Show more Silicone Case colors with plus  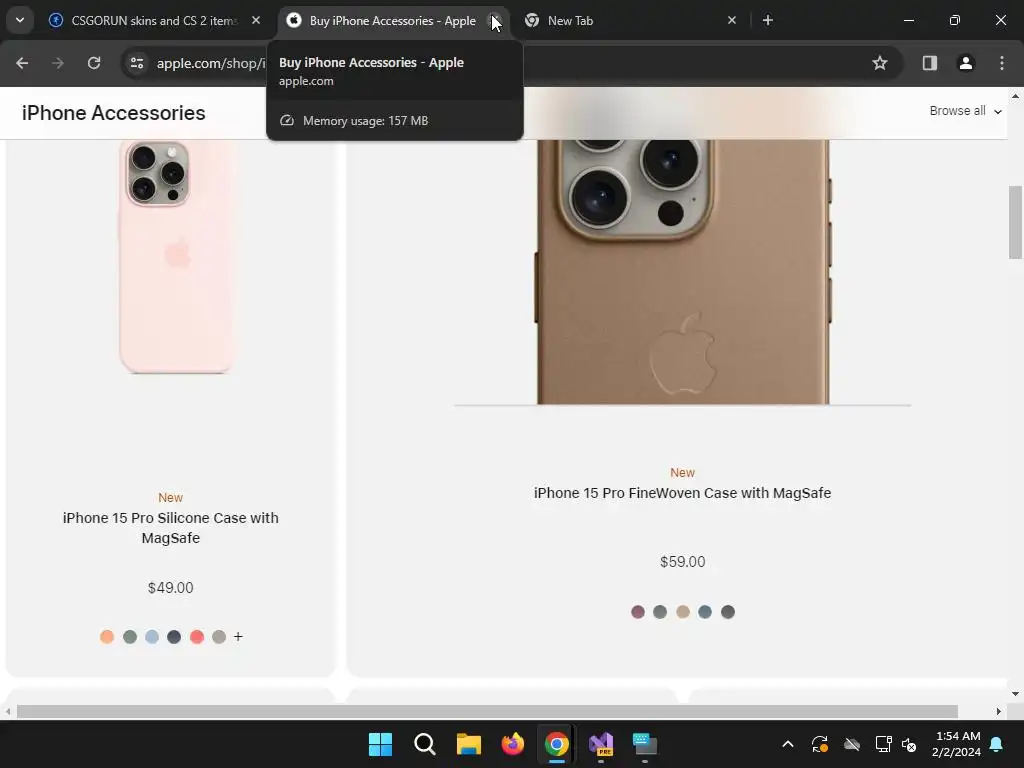click(238, 637)
